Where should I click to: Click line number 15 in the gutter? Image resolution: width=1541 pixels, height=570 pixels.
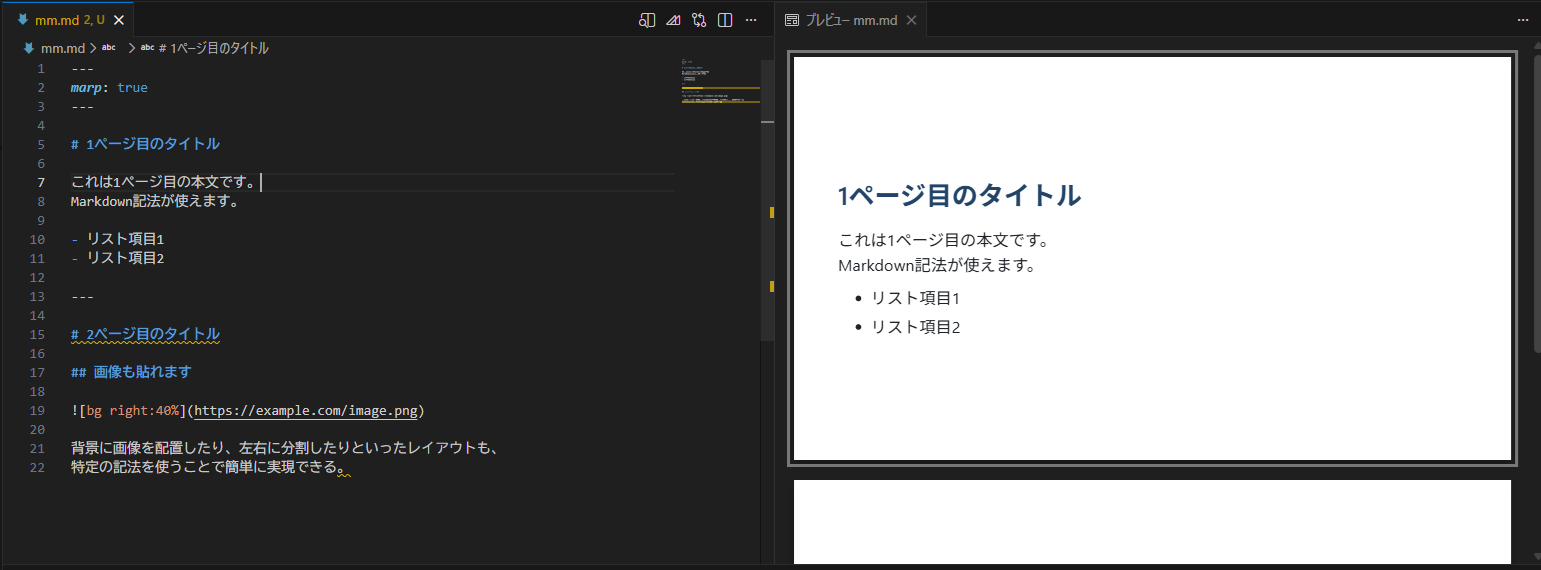click(38, 334)
